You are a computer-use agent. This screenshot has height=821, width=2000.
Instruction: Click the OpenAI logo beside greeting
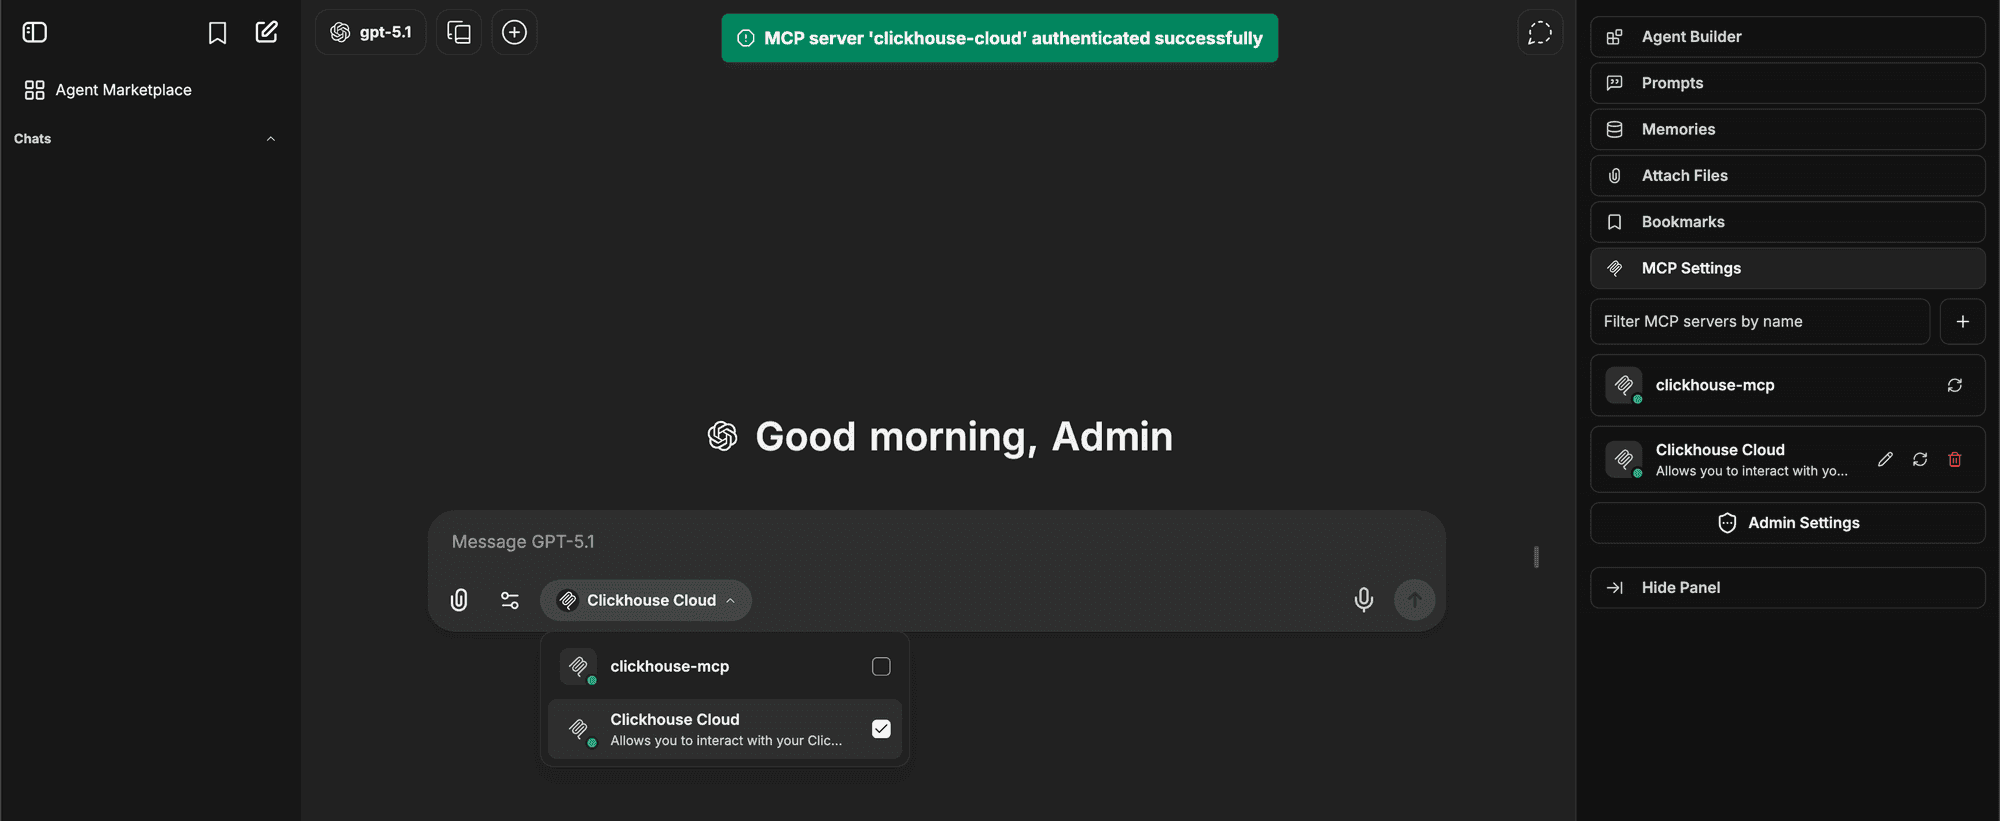click(x=722, y=436)
